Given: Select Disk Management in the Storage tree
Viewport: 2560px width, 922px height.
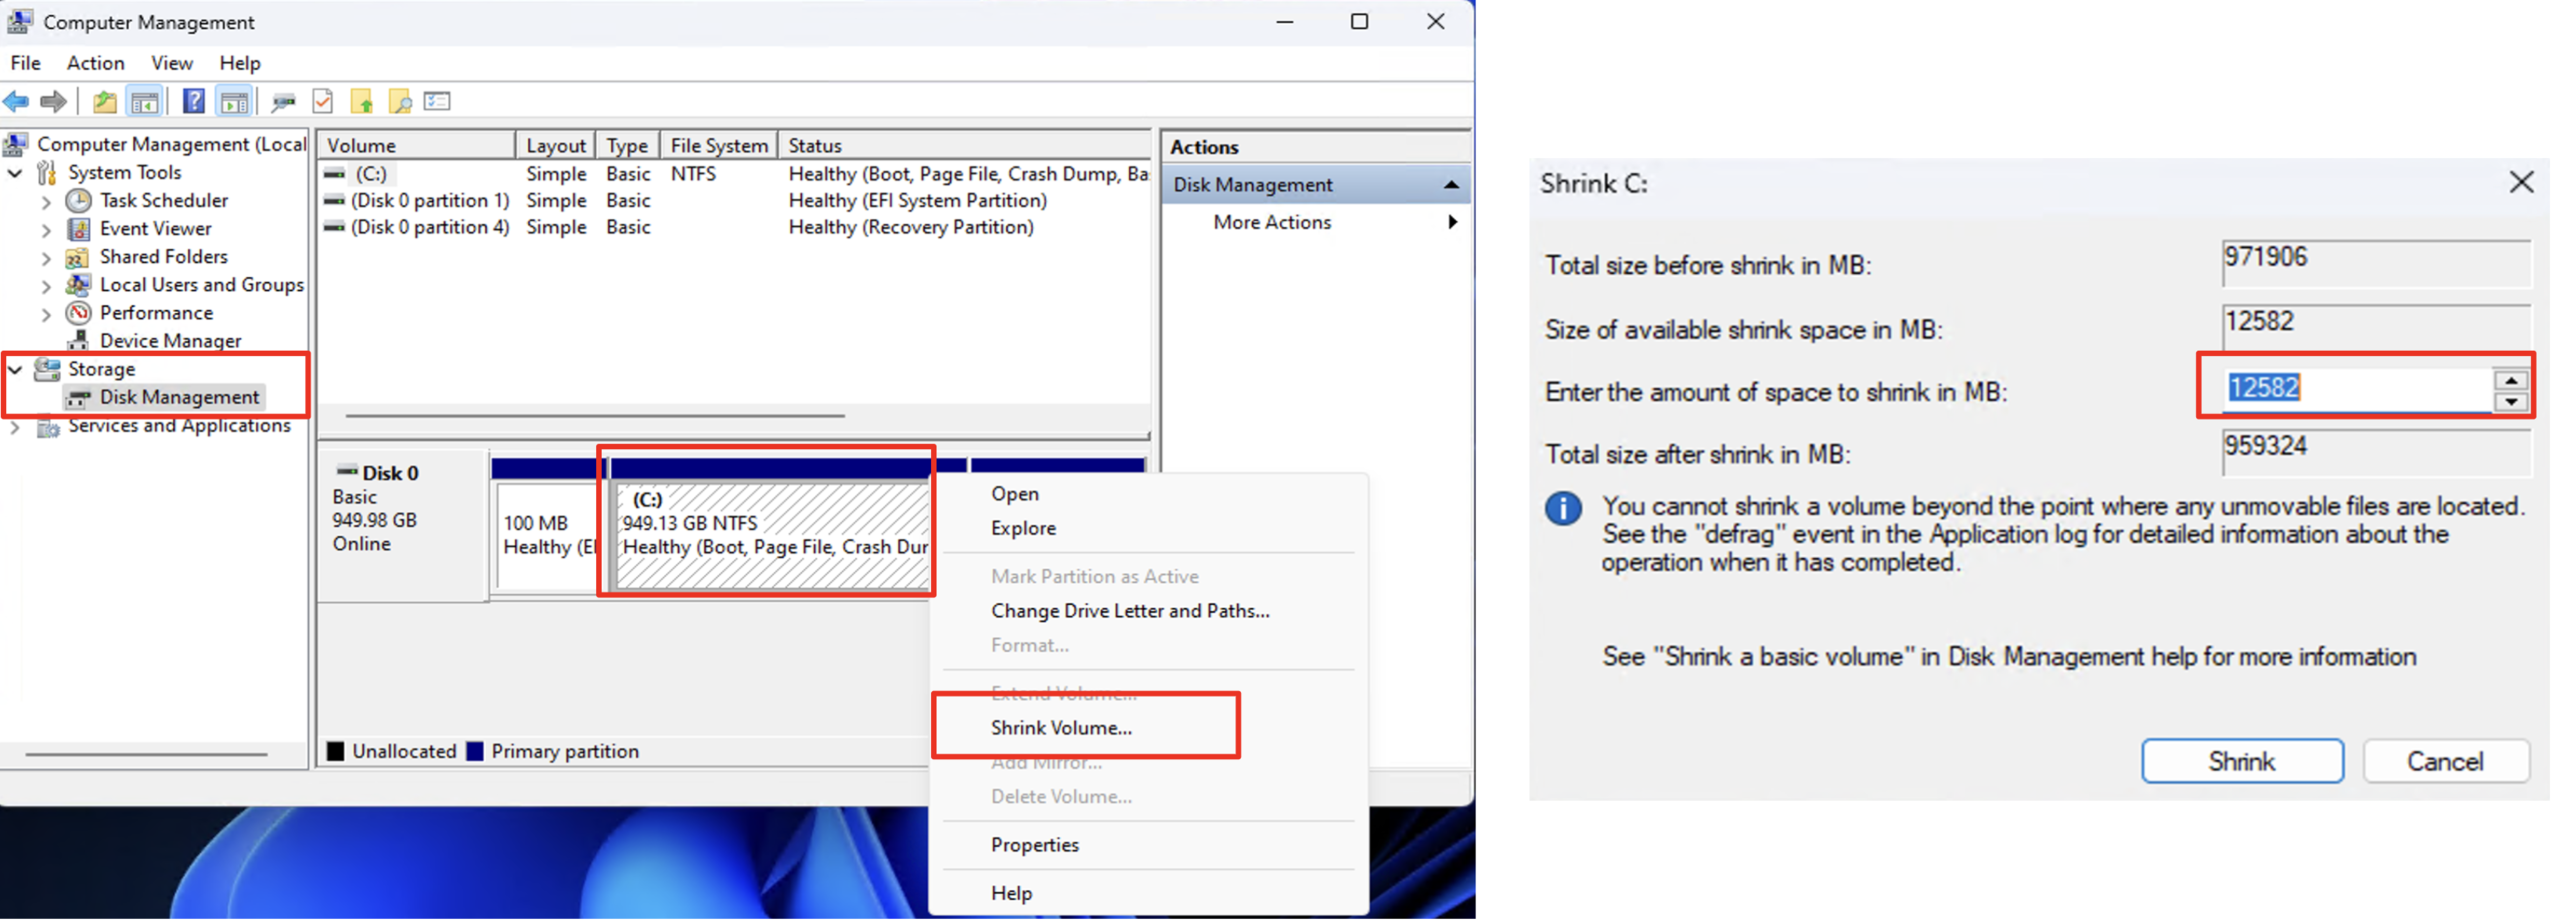Looking at the screenshot, I should coord(178,397).
